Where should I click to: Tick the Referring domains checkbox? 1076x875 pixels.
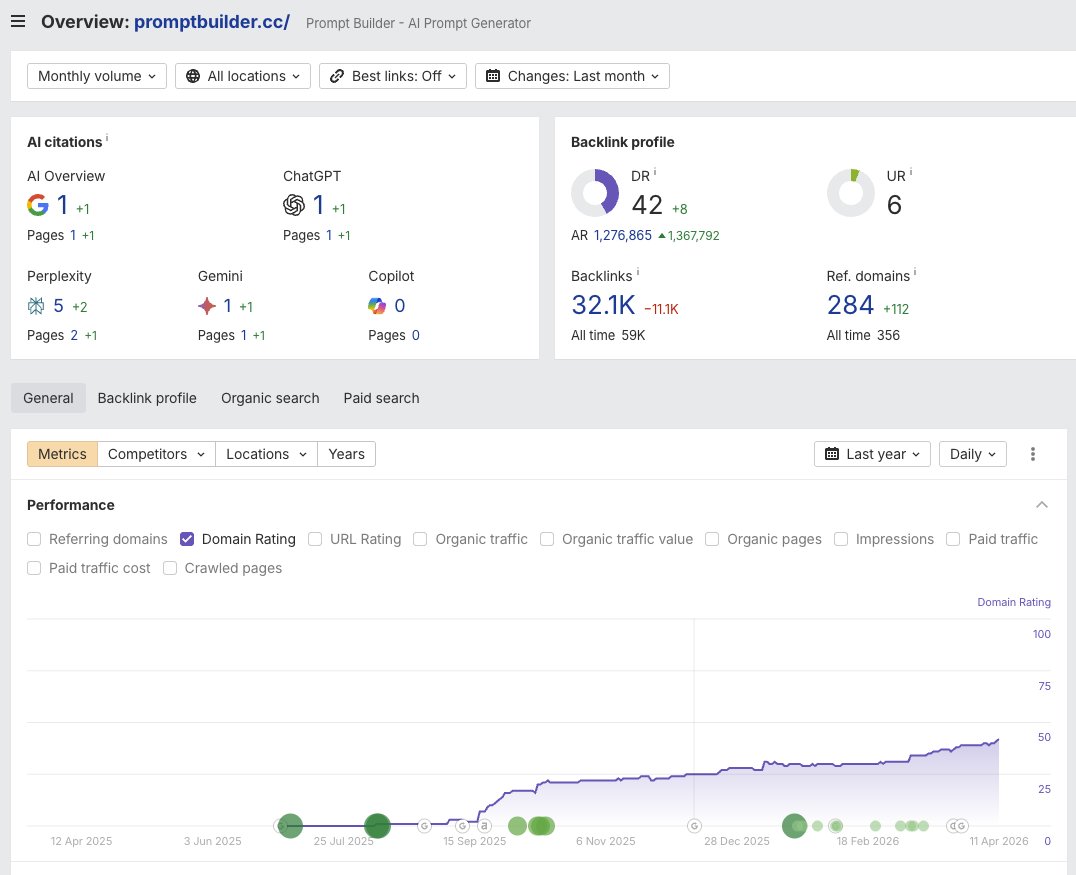click(x=34, y=539)
